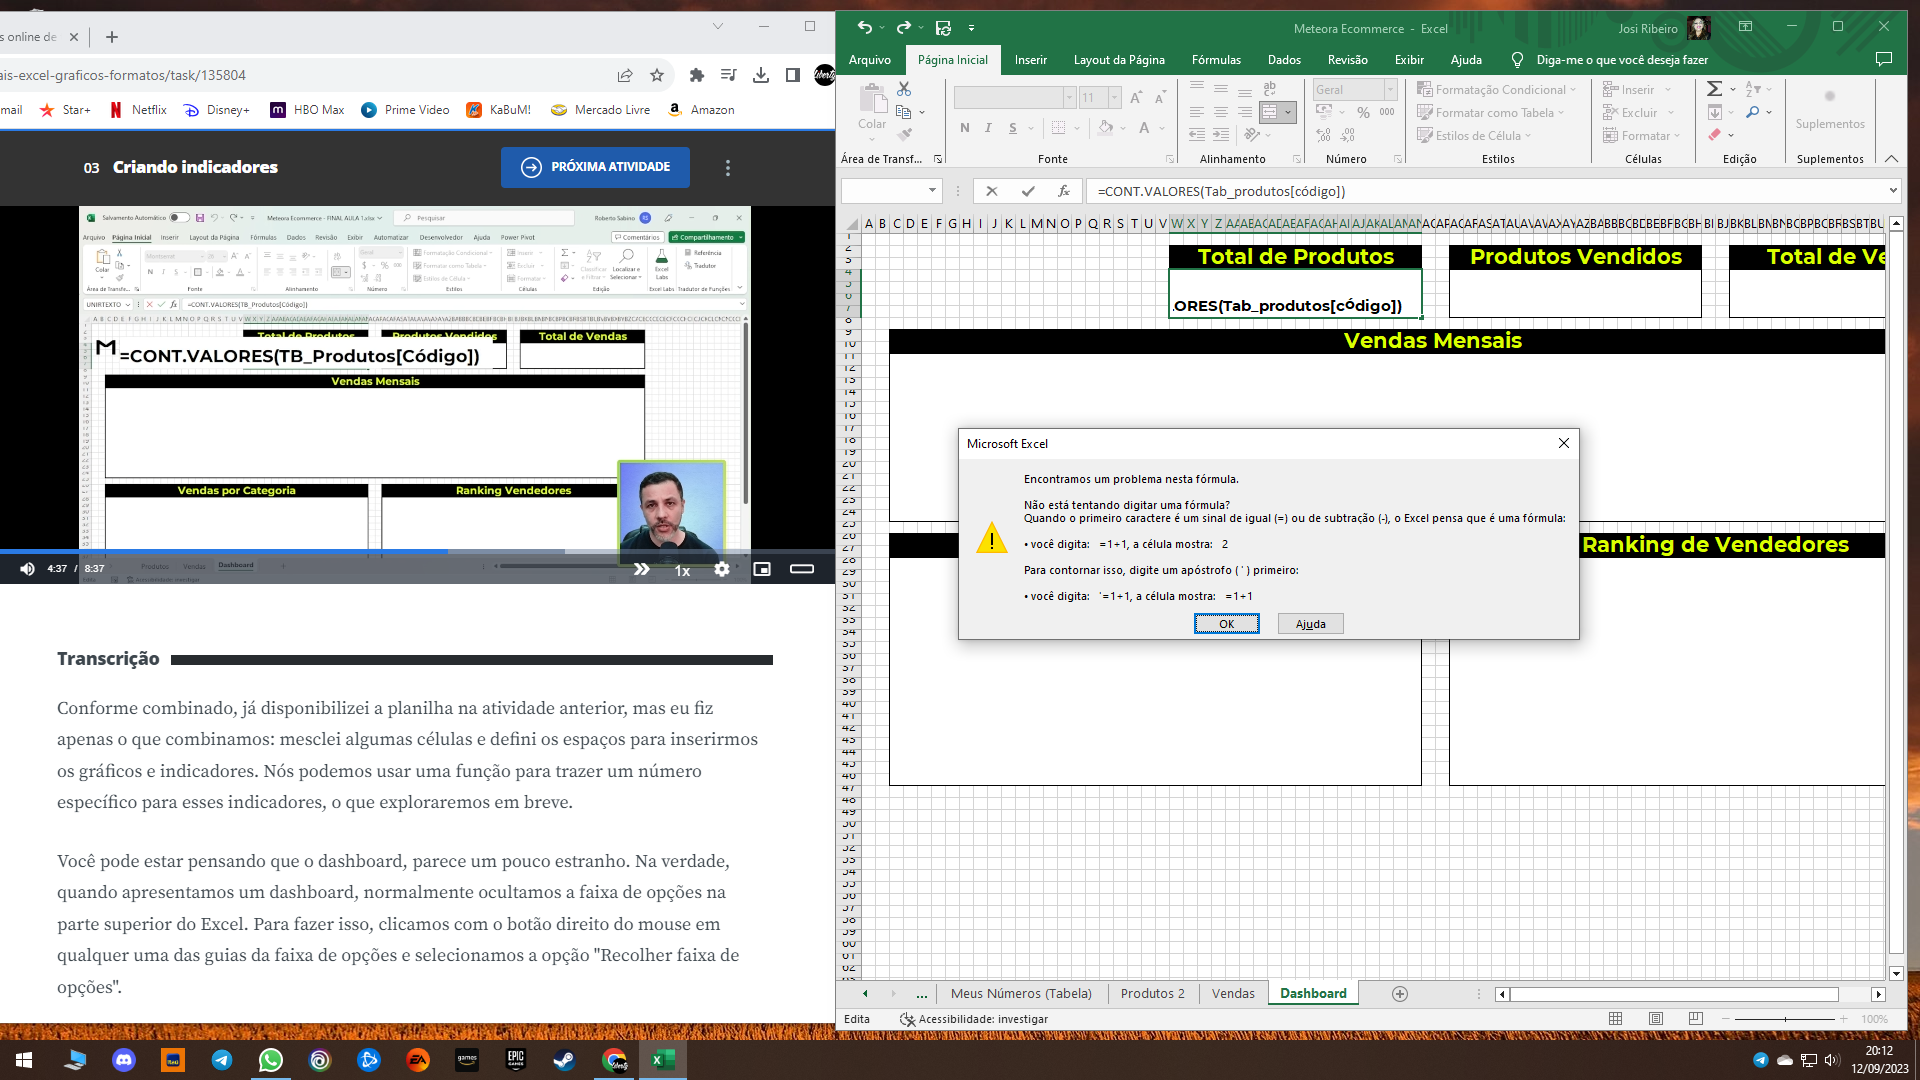1920x1080 pixels.
Task: Expand Formatar como Tabela dropdown
Action: (x=1490, y=112)
